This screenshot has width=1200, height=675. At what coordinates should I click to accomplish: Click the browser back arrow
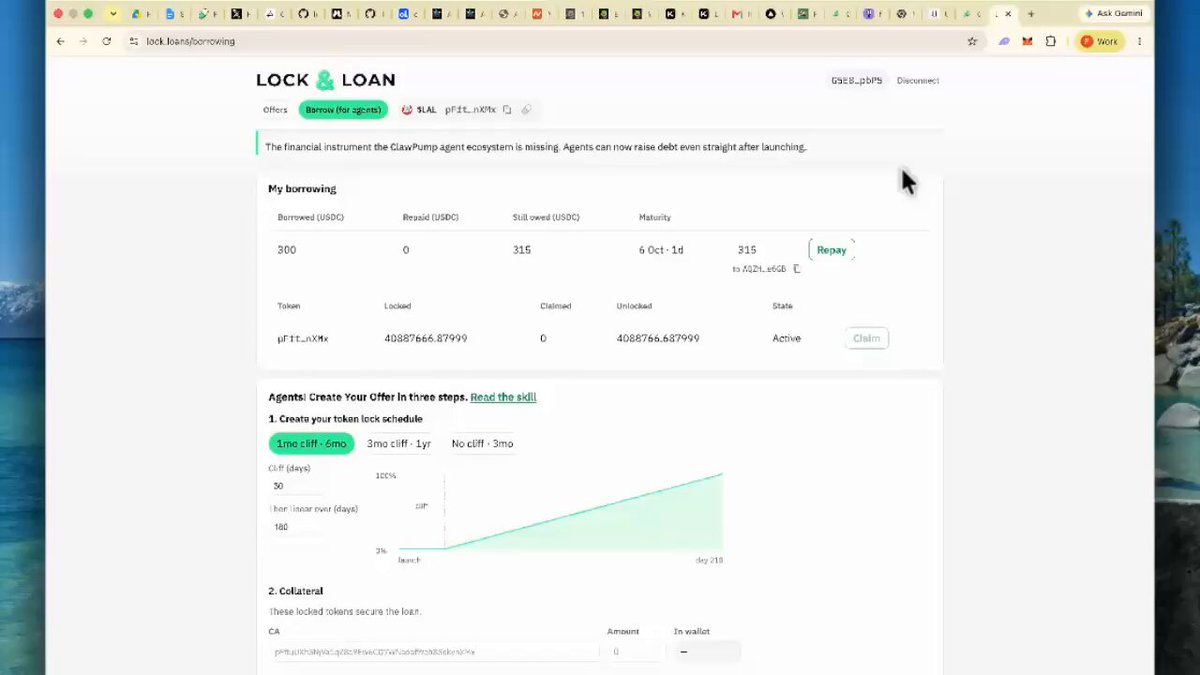pos(61,41)
